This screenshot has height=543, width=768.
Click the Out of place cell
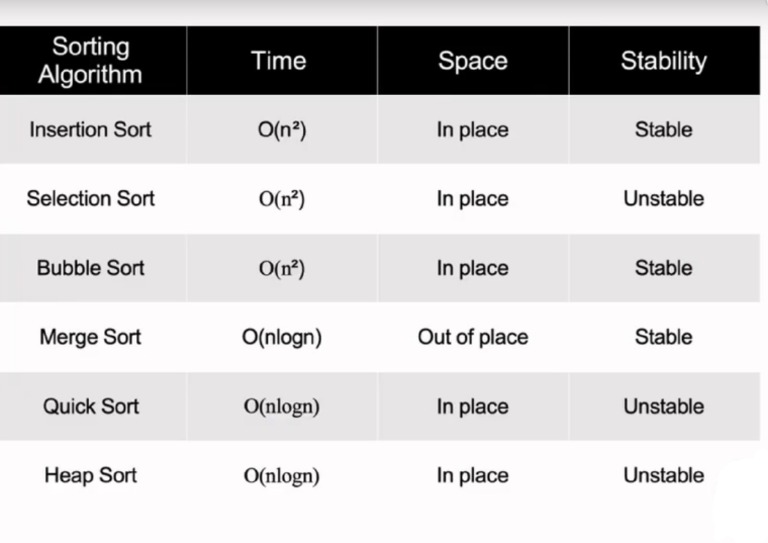473,337
